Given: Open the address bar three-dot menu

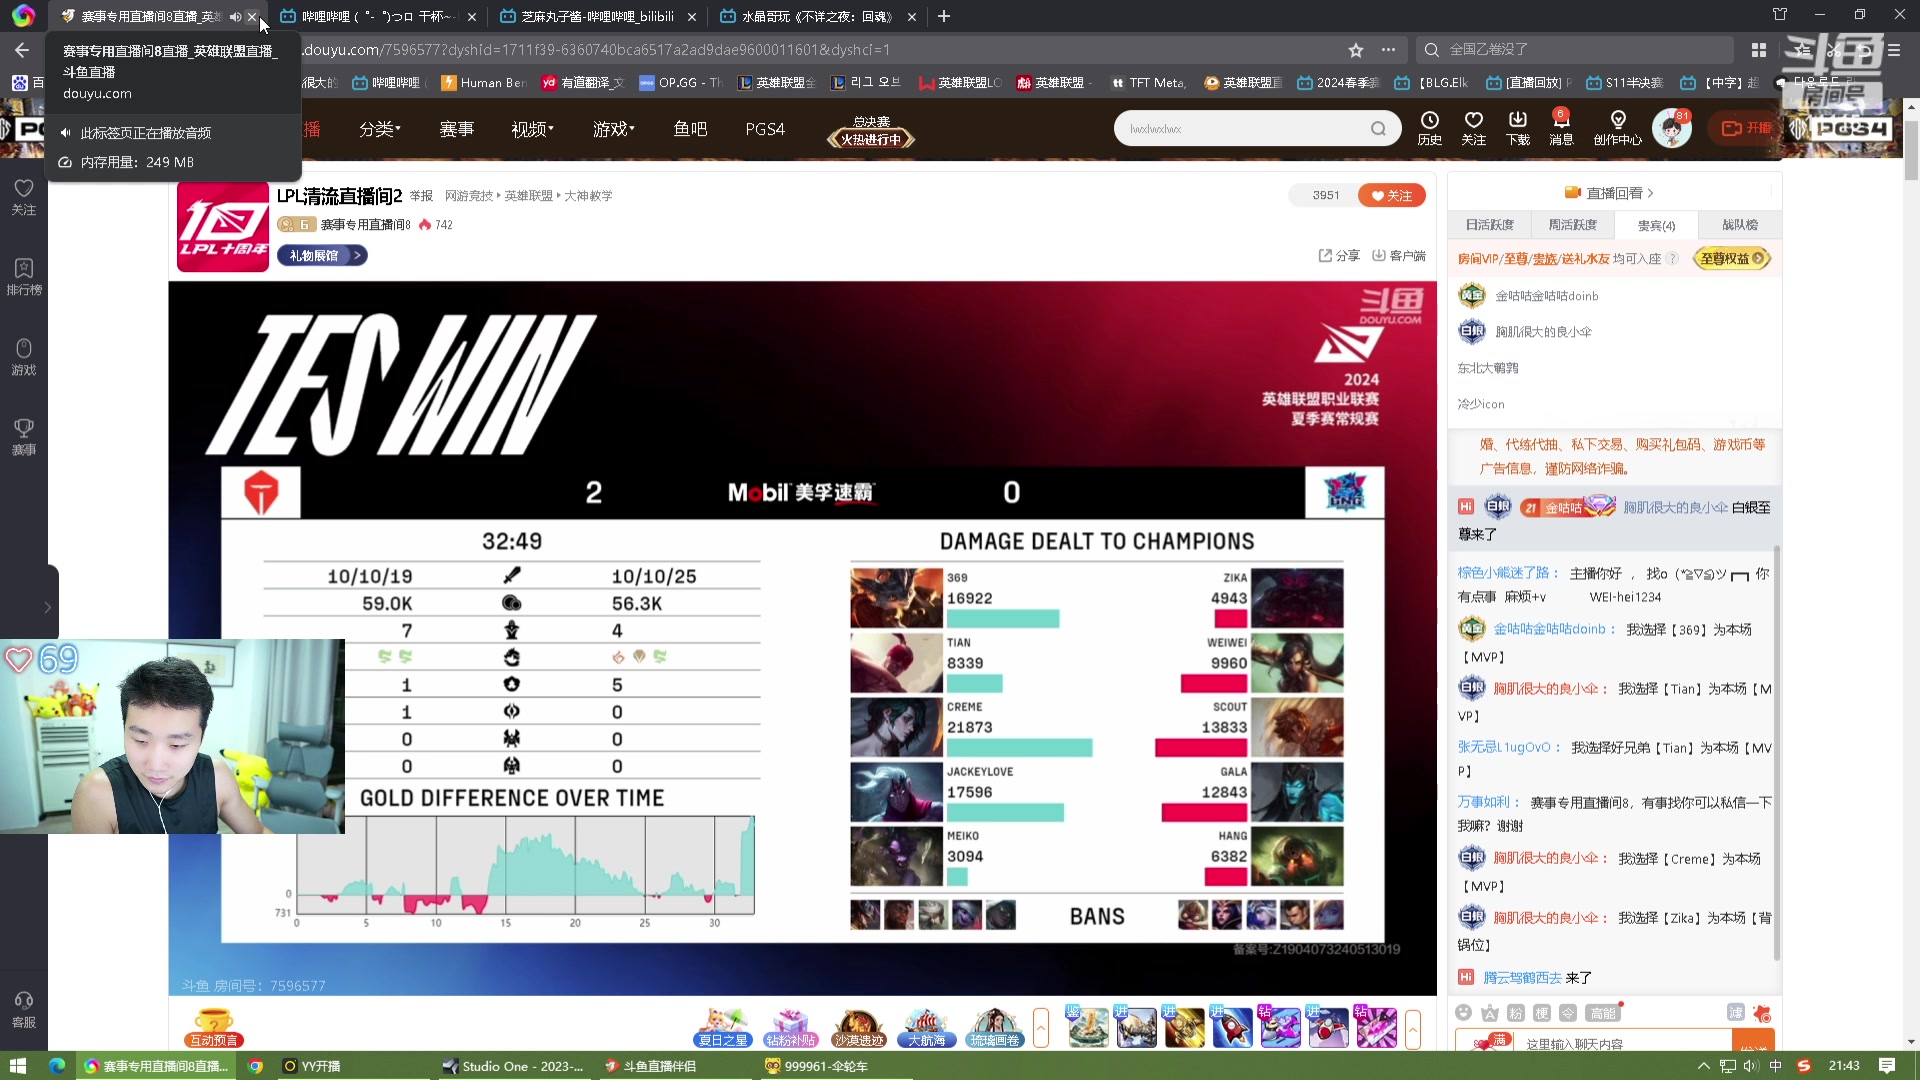Looking at the screenshot, I should [x=1389, y=50].
